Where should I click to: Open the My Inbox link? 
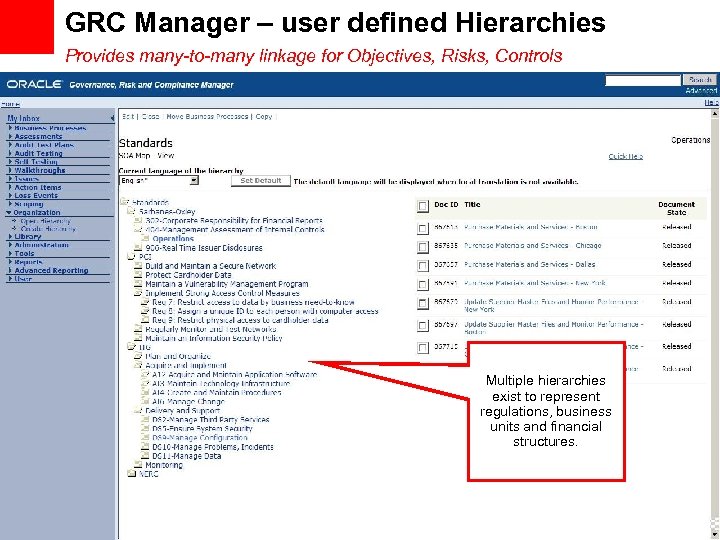(23, 118)
